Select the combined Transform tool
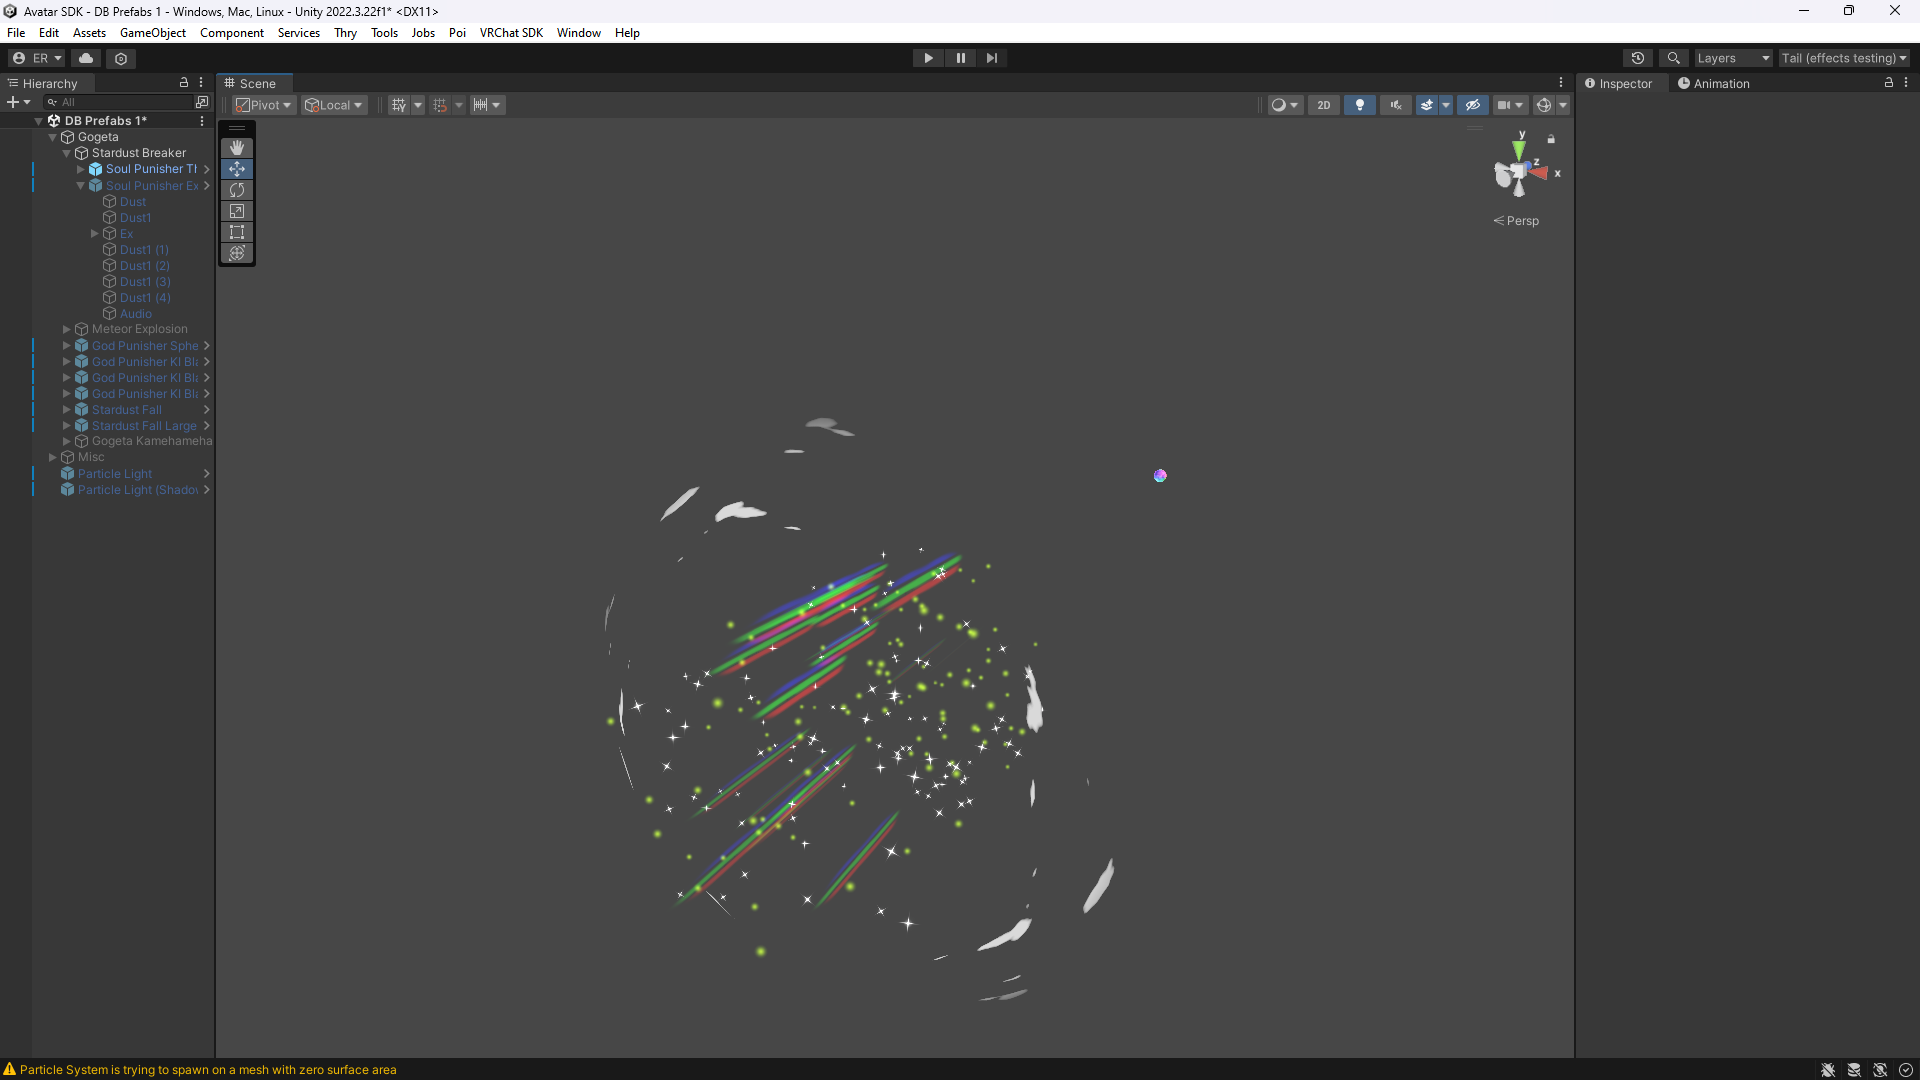 click(237, 253)
